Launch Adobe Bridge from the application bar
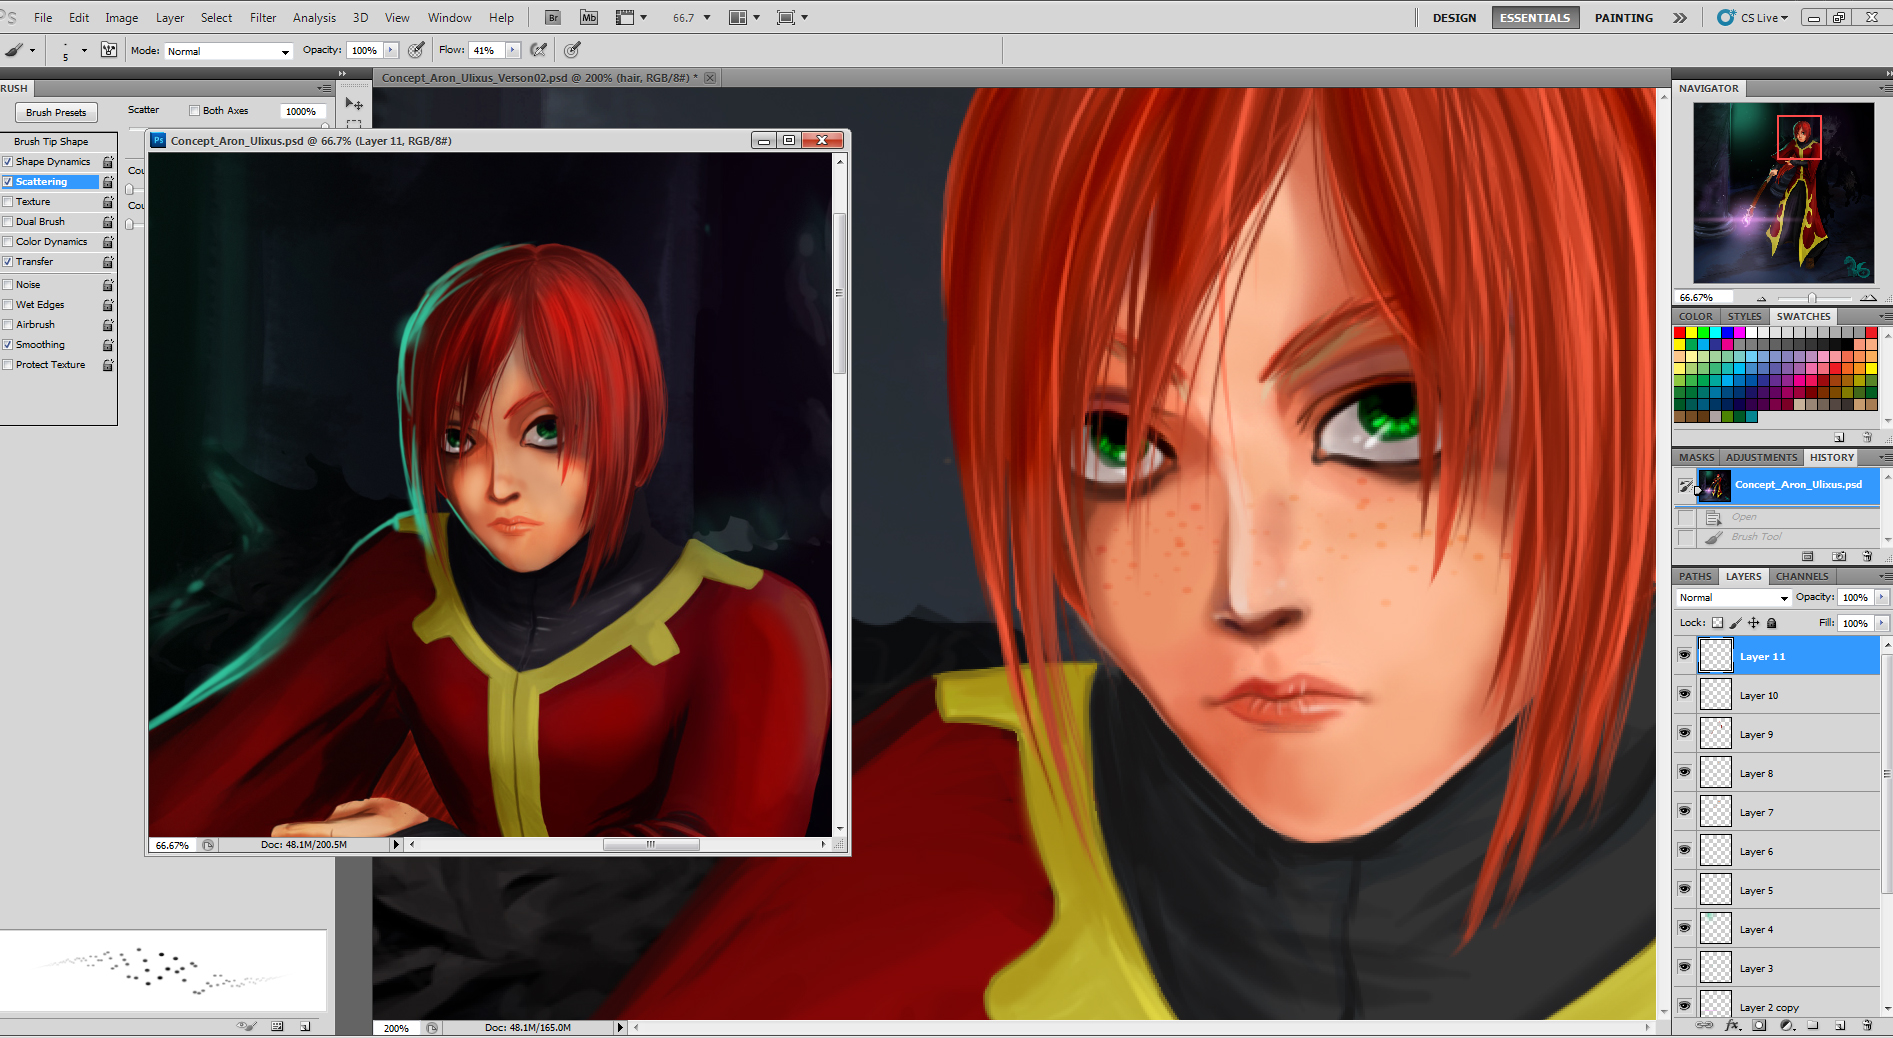This screenshot has width=1893, height=1038. point(552,17)
